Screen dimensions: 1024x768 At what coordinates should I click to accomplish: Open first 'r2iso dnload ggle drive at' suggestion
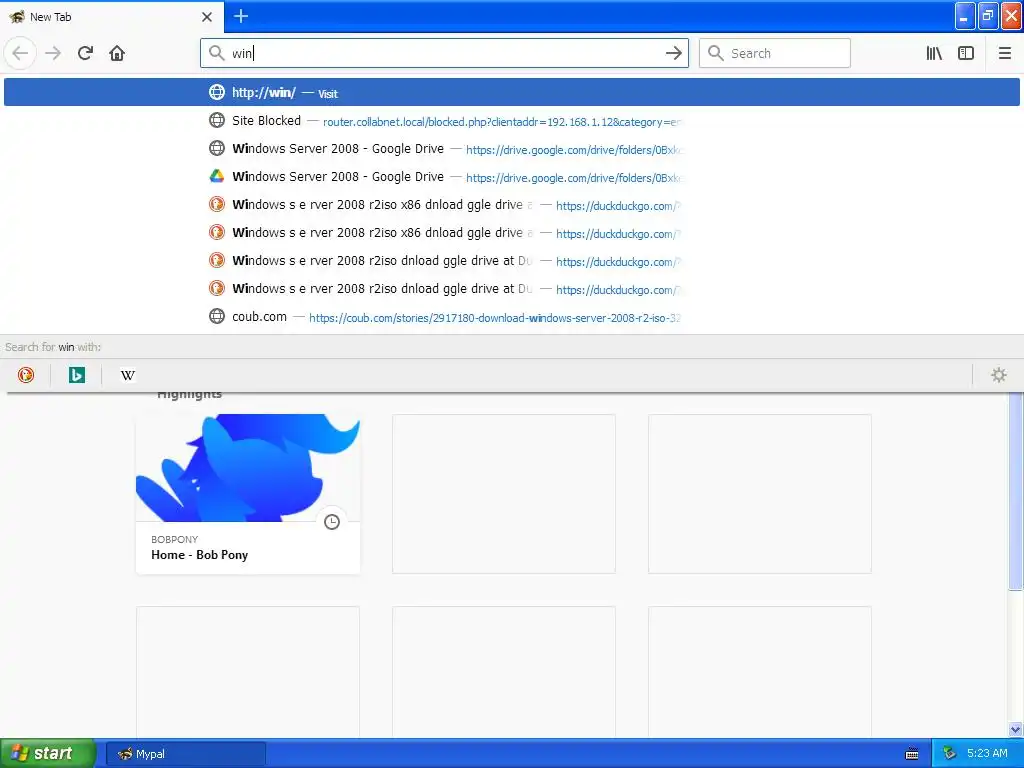pyautogui.click(x=511, y=261)
